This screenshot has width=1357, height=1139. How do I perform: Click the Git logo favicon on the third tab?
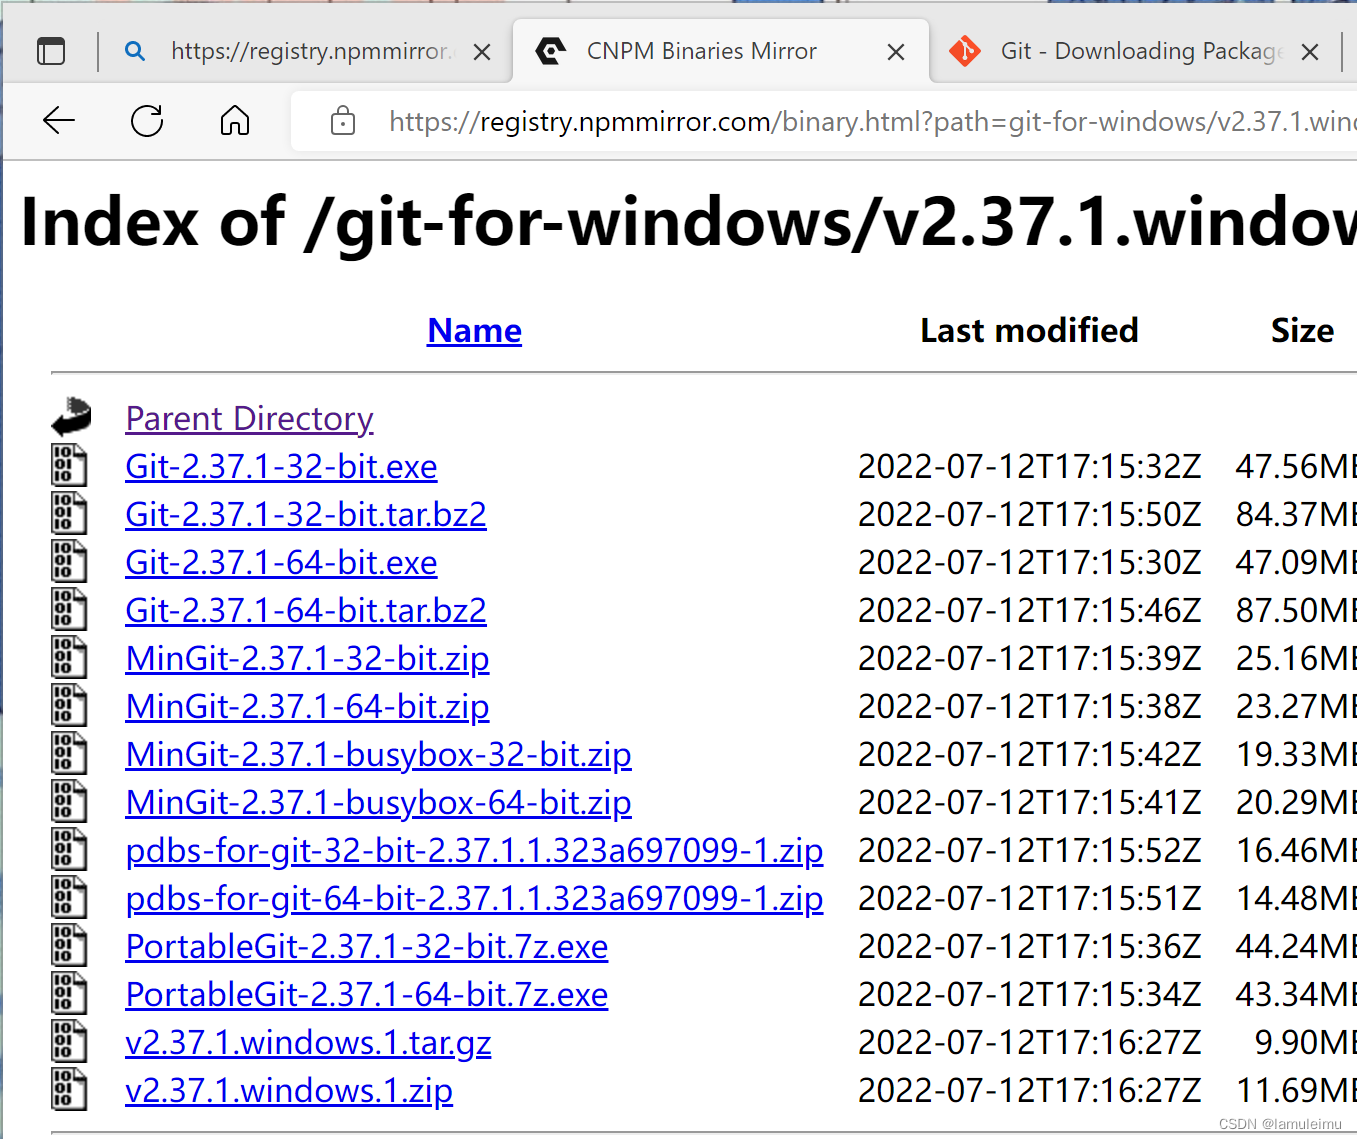click(965, 51)
